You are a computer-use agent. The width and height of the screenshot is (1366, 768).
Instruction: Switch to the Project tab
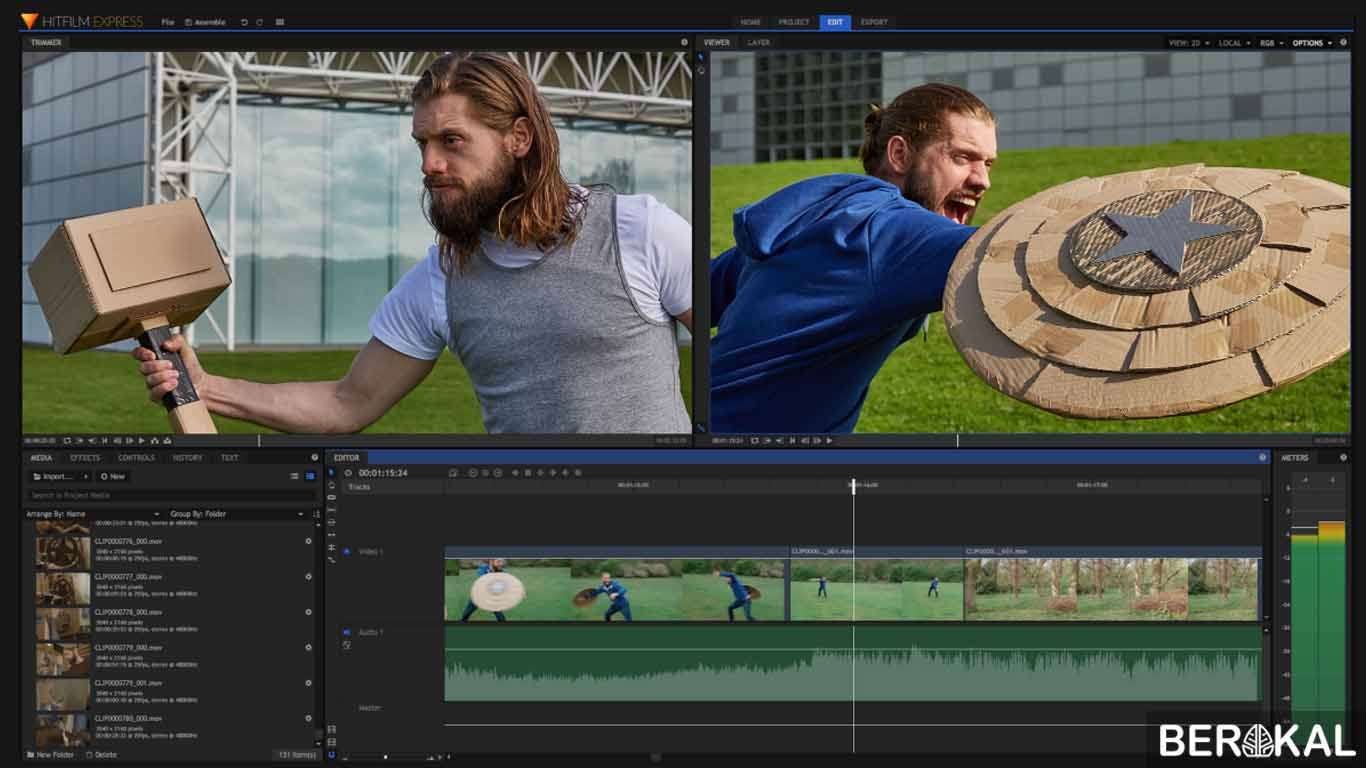(794, 22)
